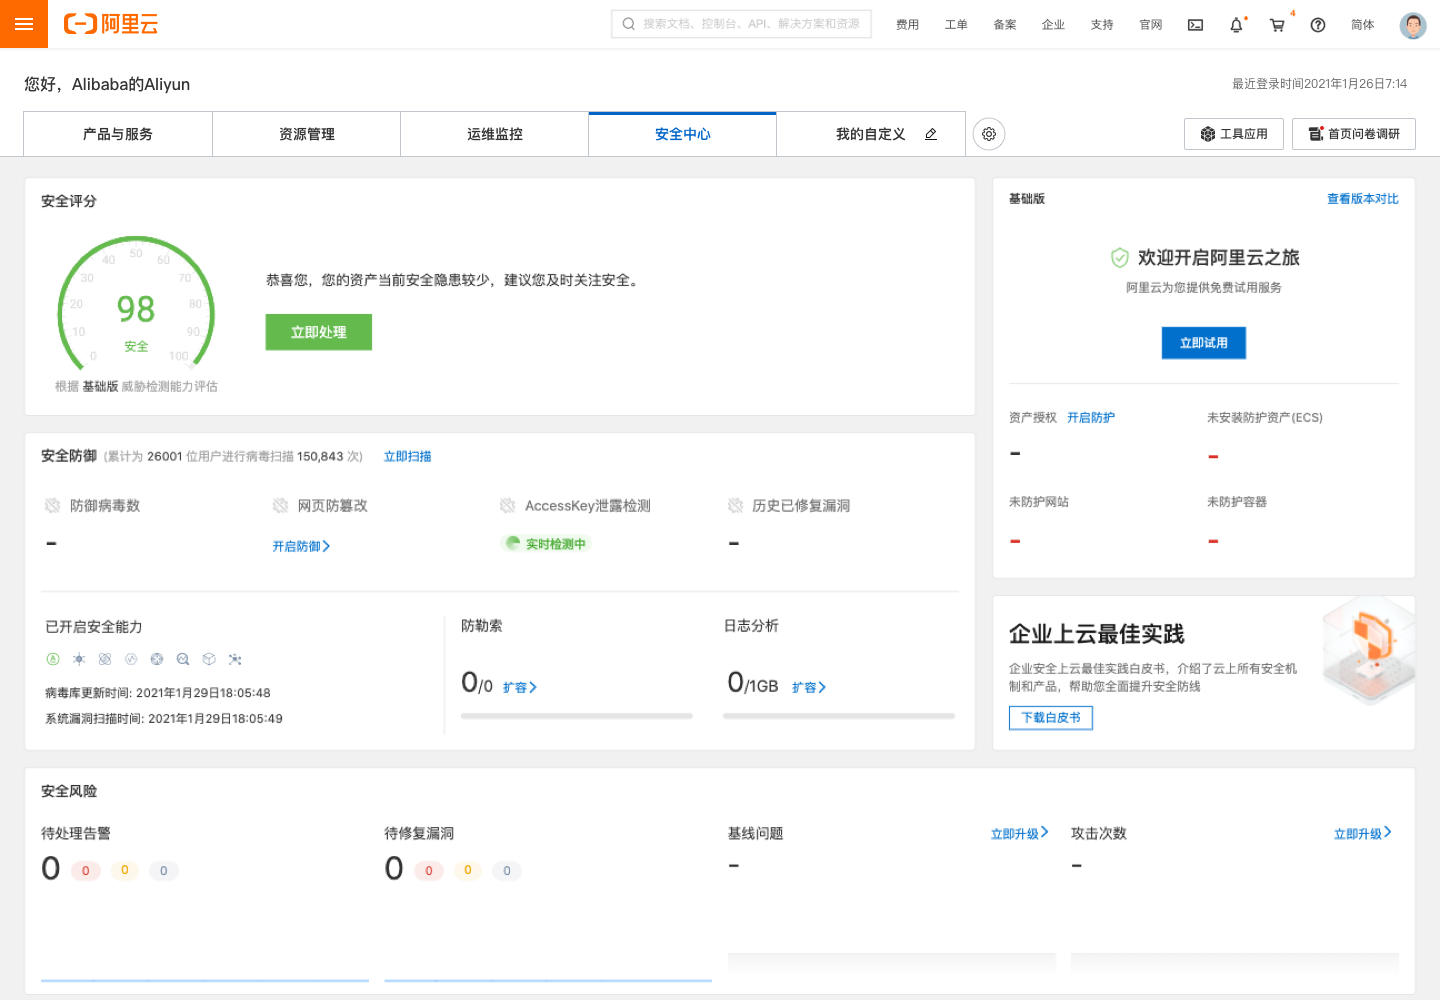Switch language via 简体
This screenshot has height=1000, width=1440.
tap(1362, 25)
